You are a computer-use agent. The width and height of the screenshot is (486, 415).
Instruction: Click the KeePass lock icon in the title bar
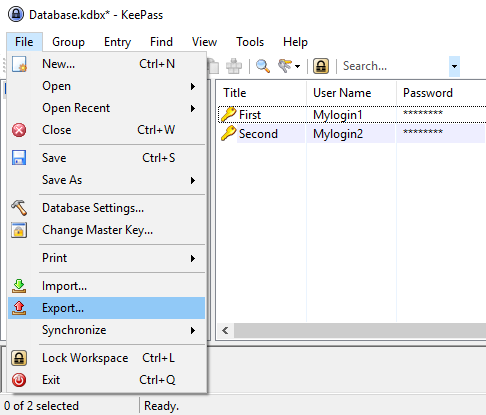coord(16,14)
